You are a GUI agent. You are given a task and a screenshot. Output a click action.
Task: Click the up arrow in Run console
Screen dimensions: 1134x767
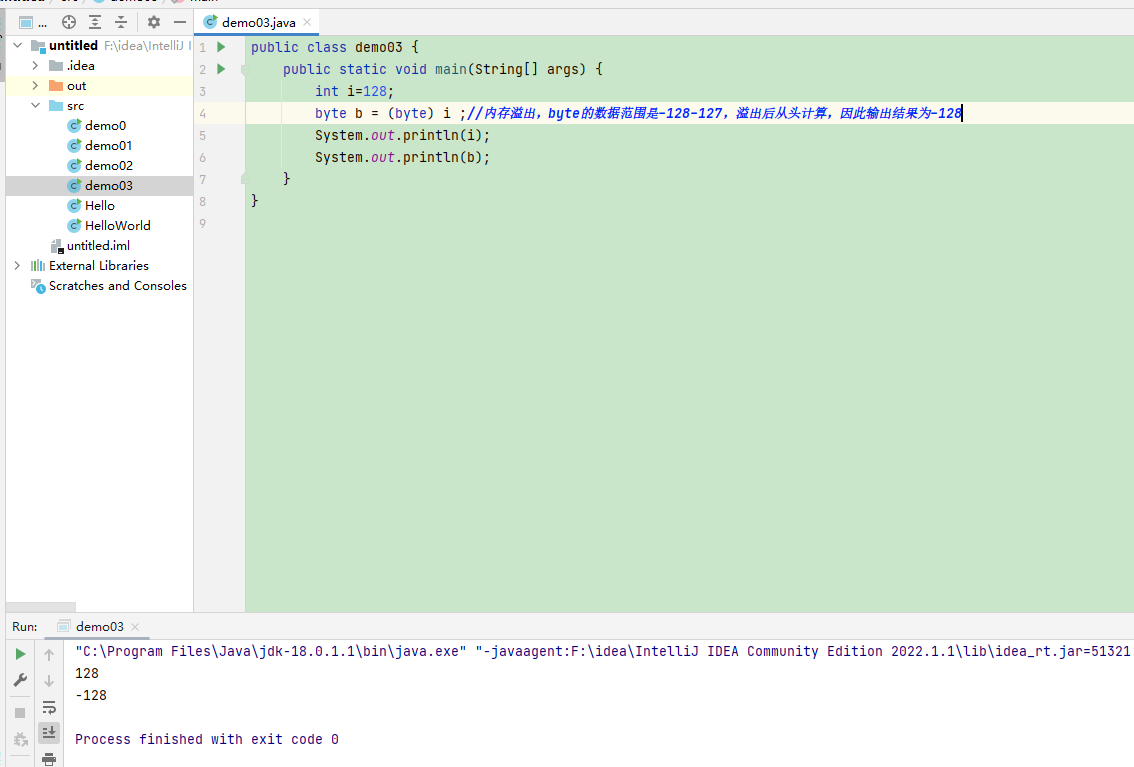point(48,654)
